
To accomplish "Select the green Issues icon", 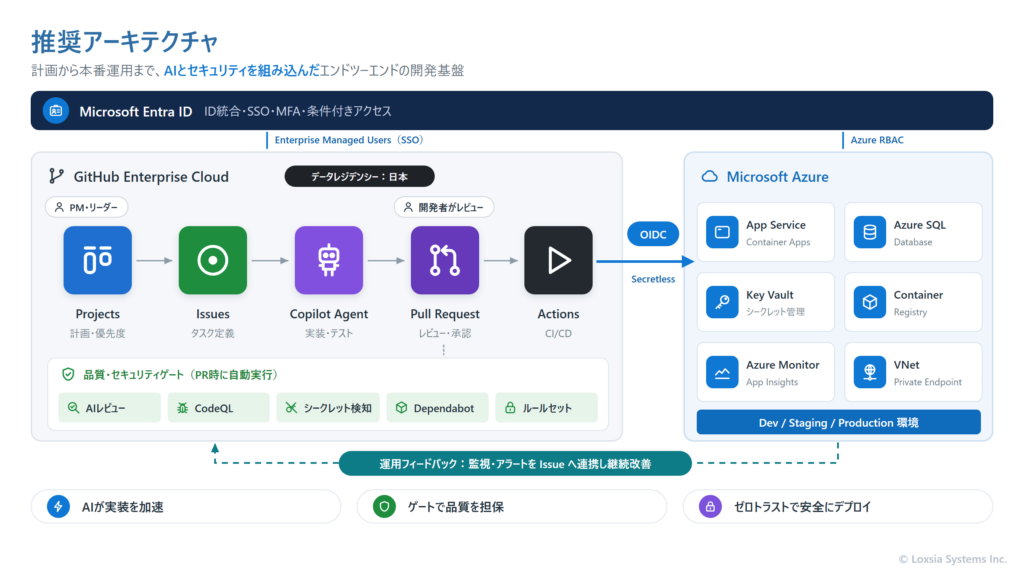I will [213, 260].
